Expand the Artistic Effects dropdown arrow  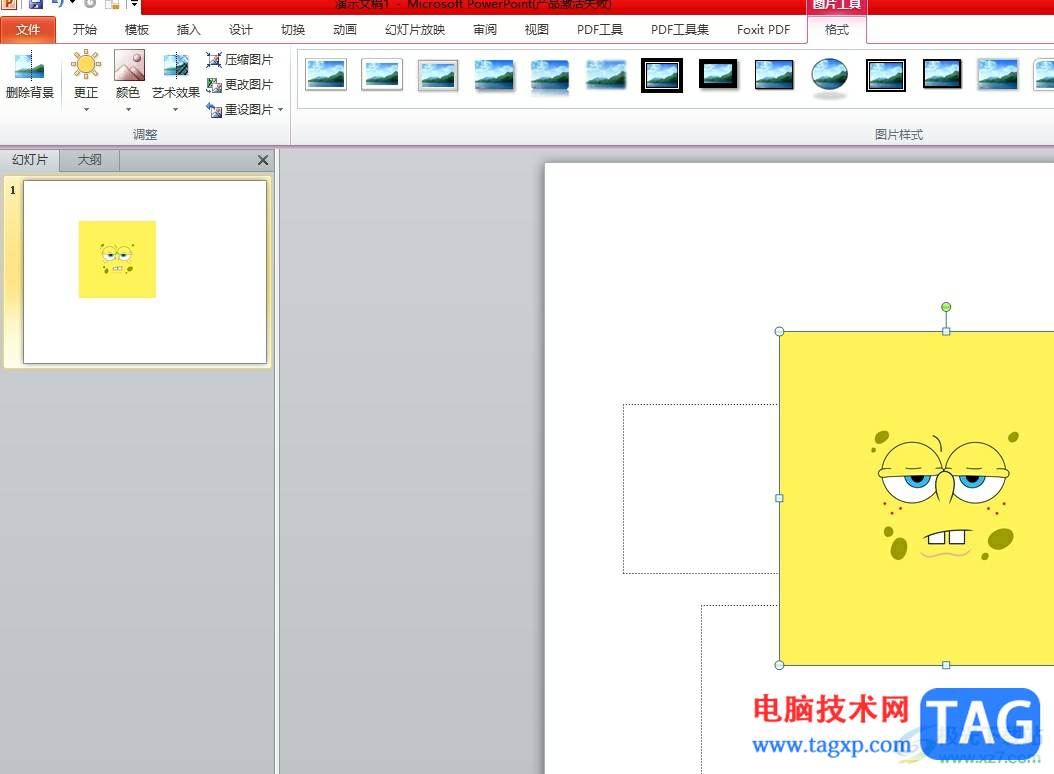[x=175, y=110]
